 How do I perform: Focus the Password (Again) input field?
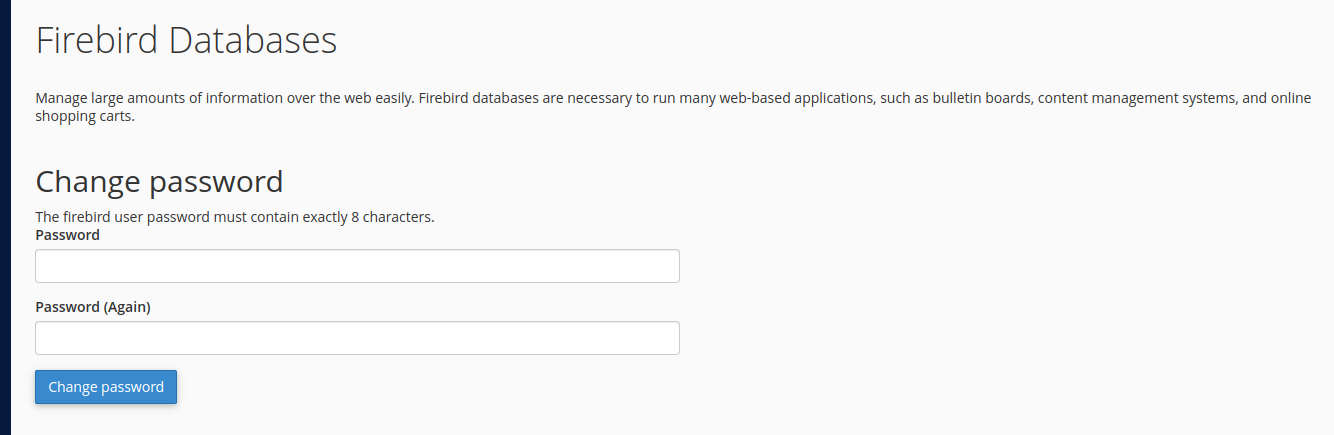(x=357, y=338)
